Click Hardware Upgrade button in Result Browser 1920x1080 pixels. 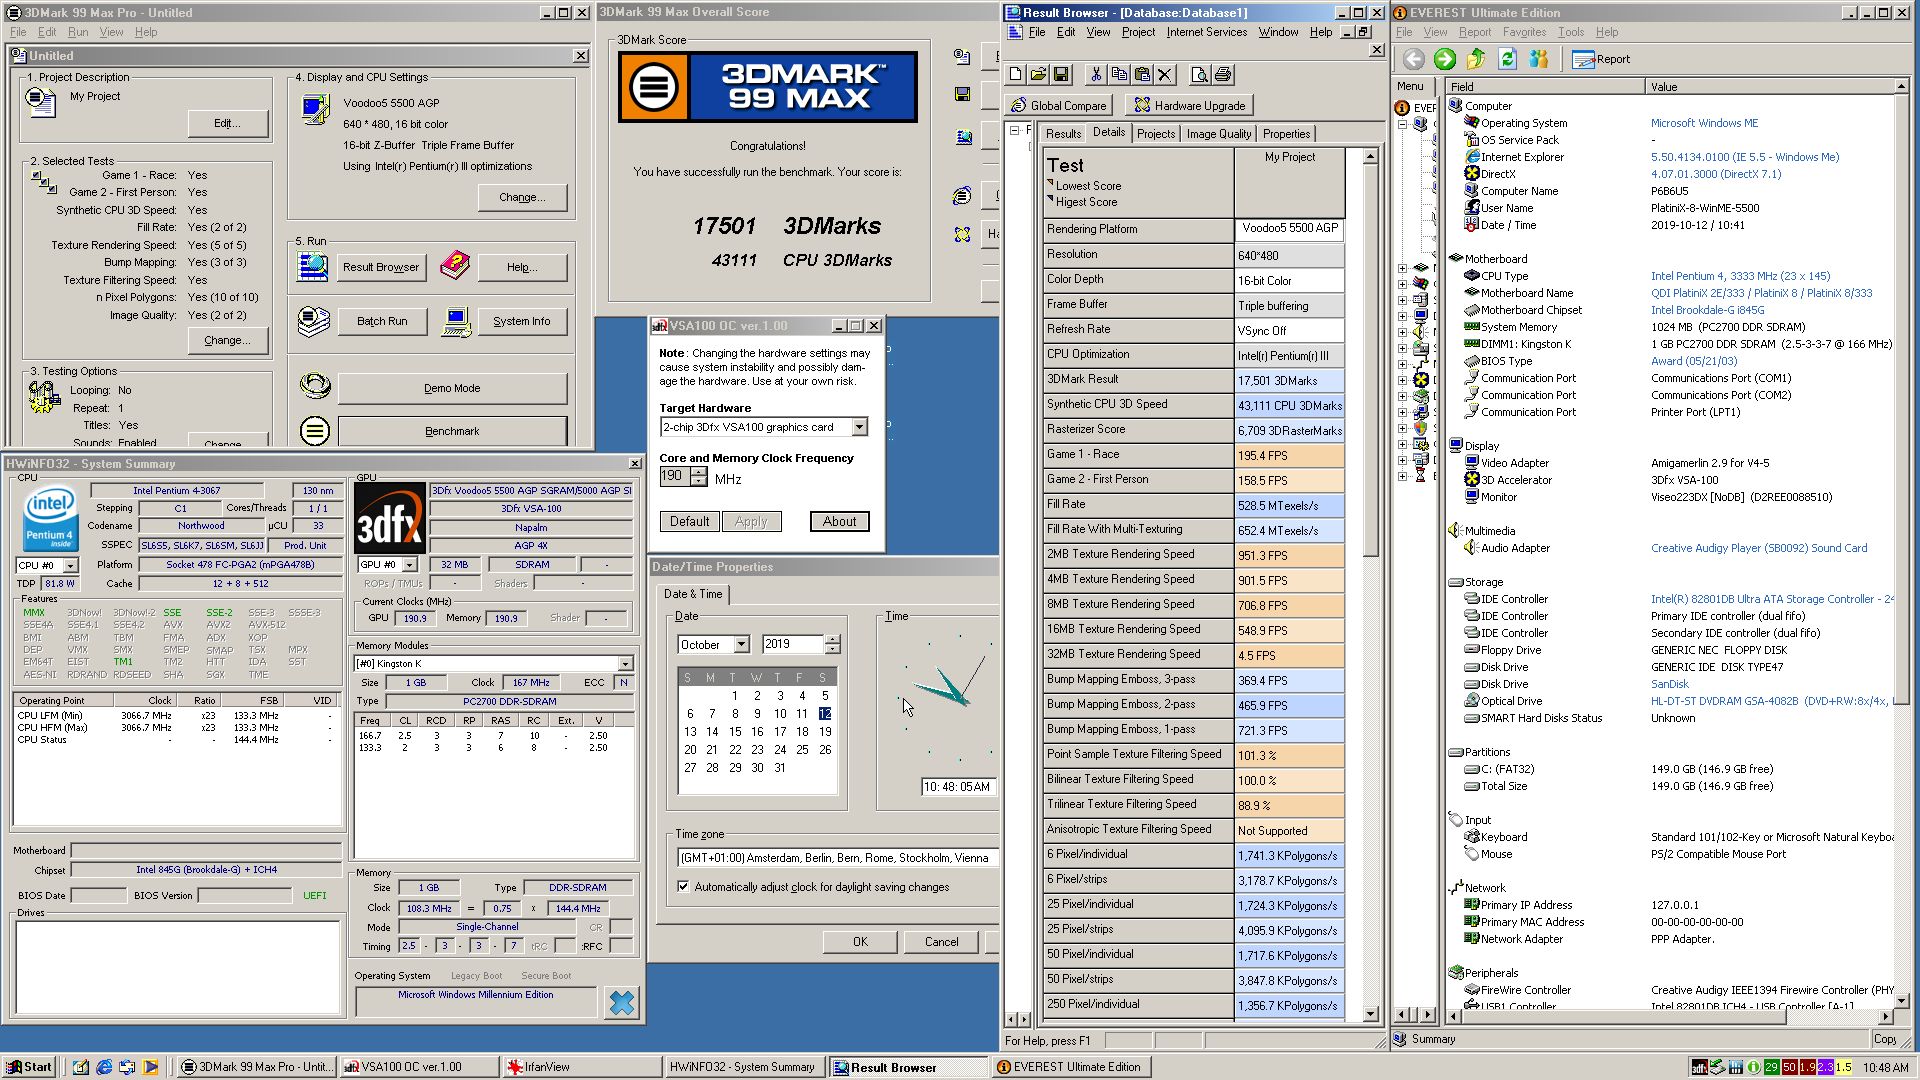[x=1190, y=105]
